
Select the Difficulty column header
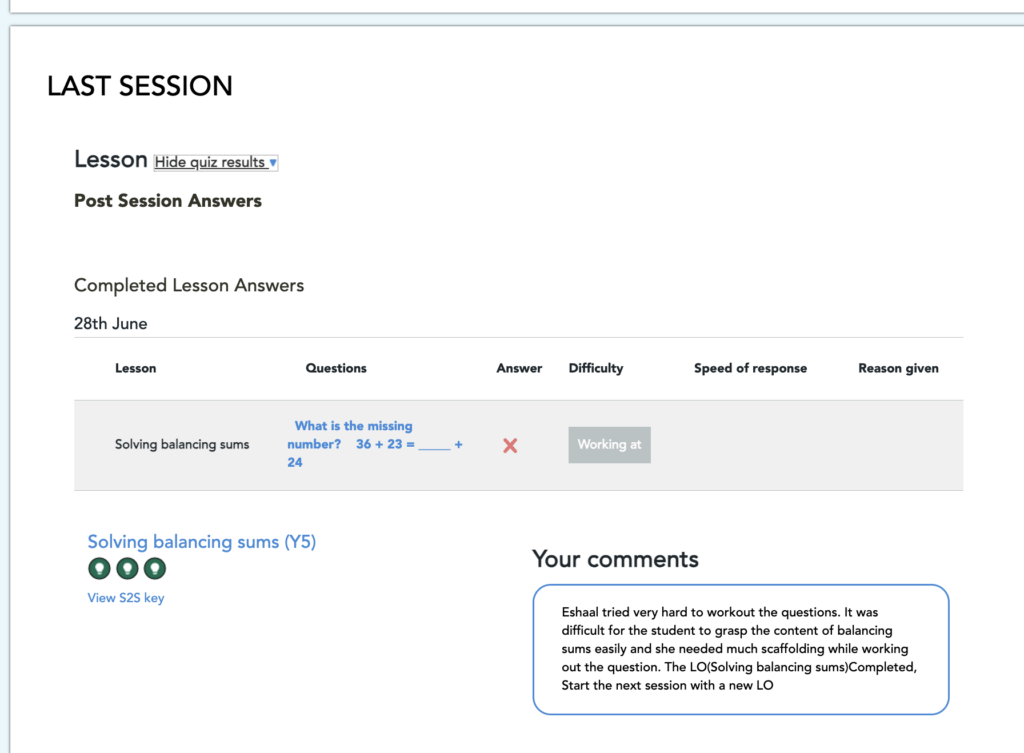[x=596, y=368]
